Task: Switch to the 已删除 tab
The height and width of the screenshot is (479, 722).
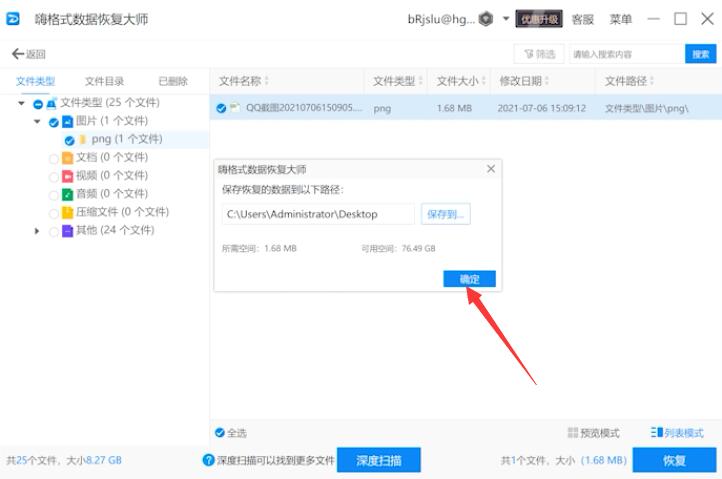Action: (x=173, y=82)
